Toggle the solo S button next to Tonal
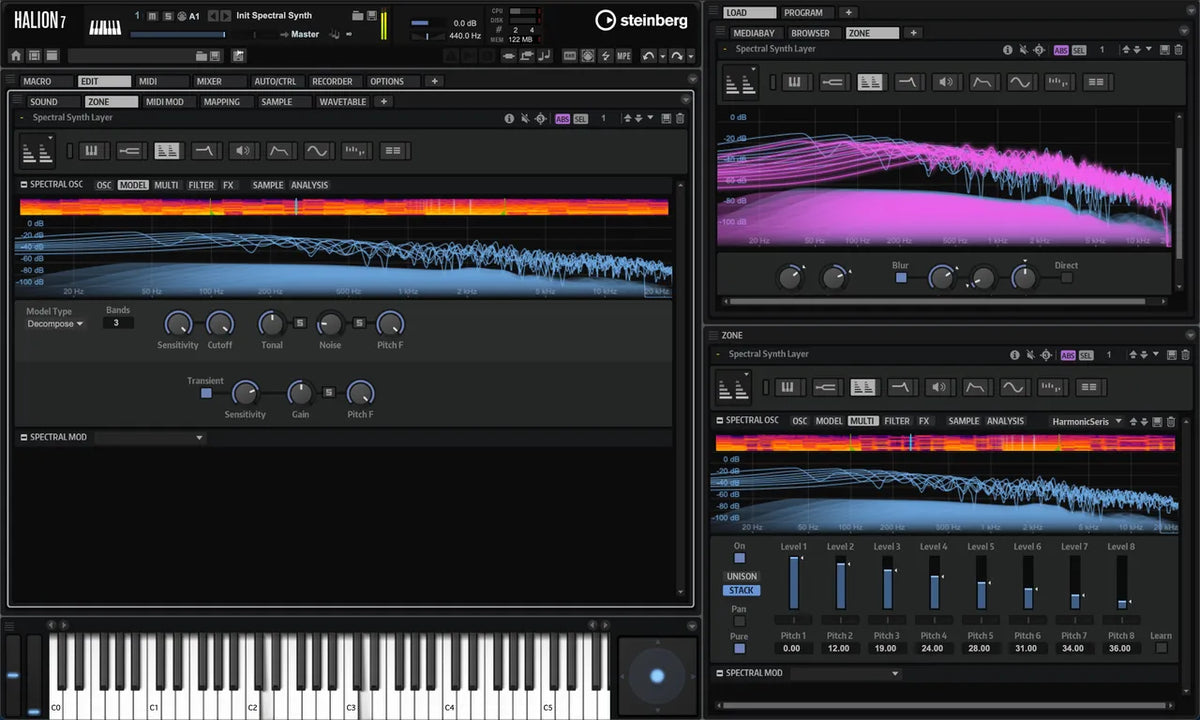1200x720 pixels. pyautogui.click(x=299, y=322)
